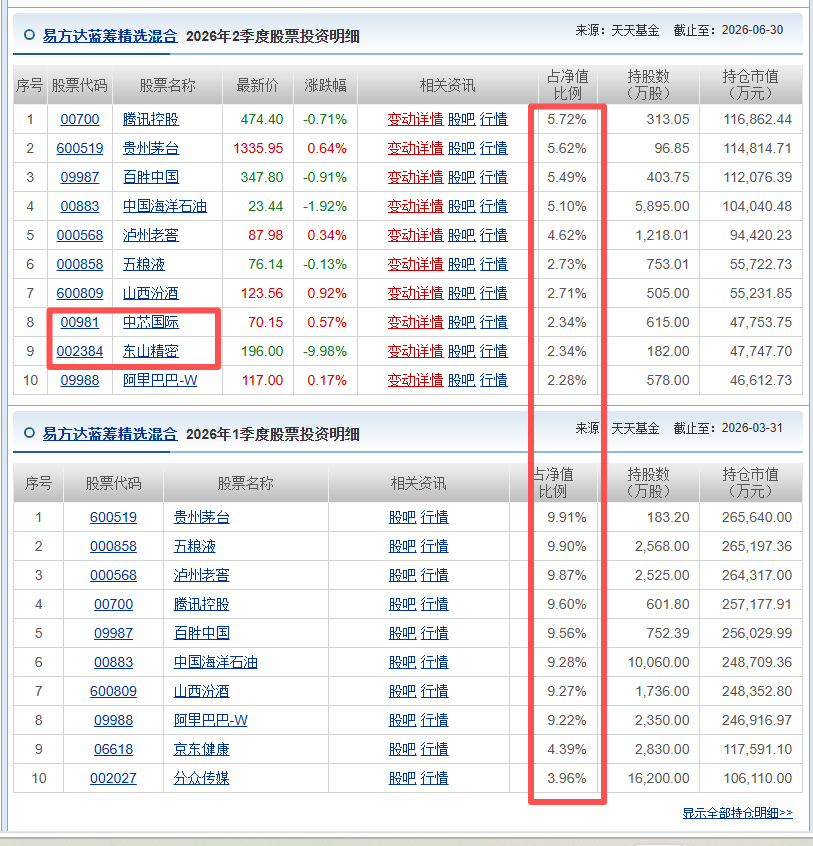Select the -9.98% change value for 东山精密
This screenshot has width=813, height=846.
coord(325,352)
